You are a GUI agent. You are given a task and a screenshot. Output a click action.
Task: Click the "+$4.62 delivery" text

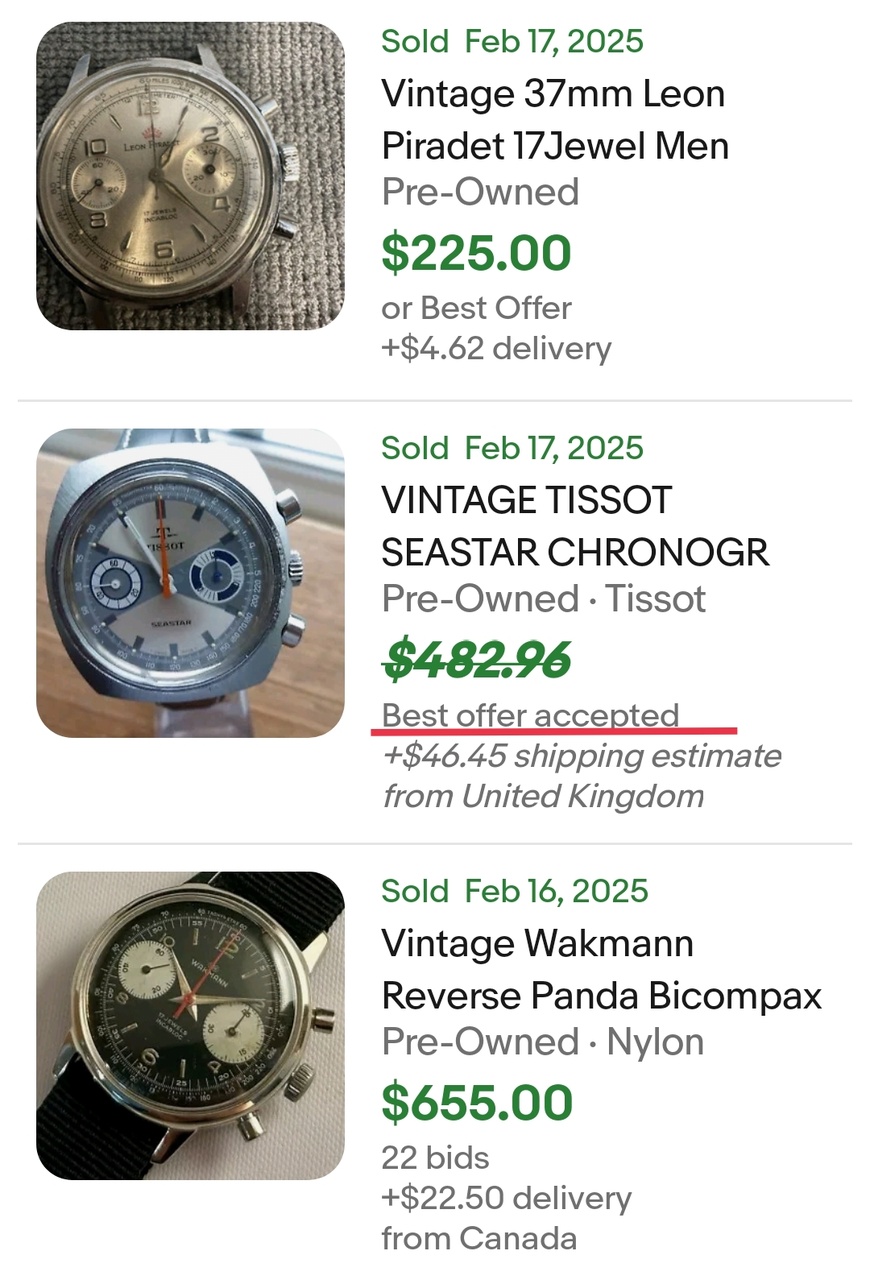tap(496, 348)
